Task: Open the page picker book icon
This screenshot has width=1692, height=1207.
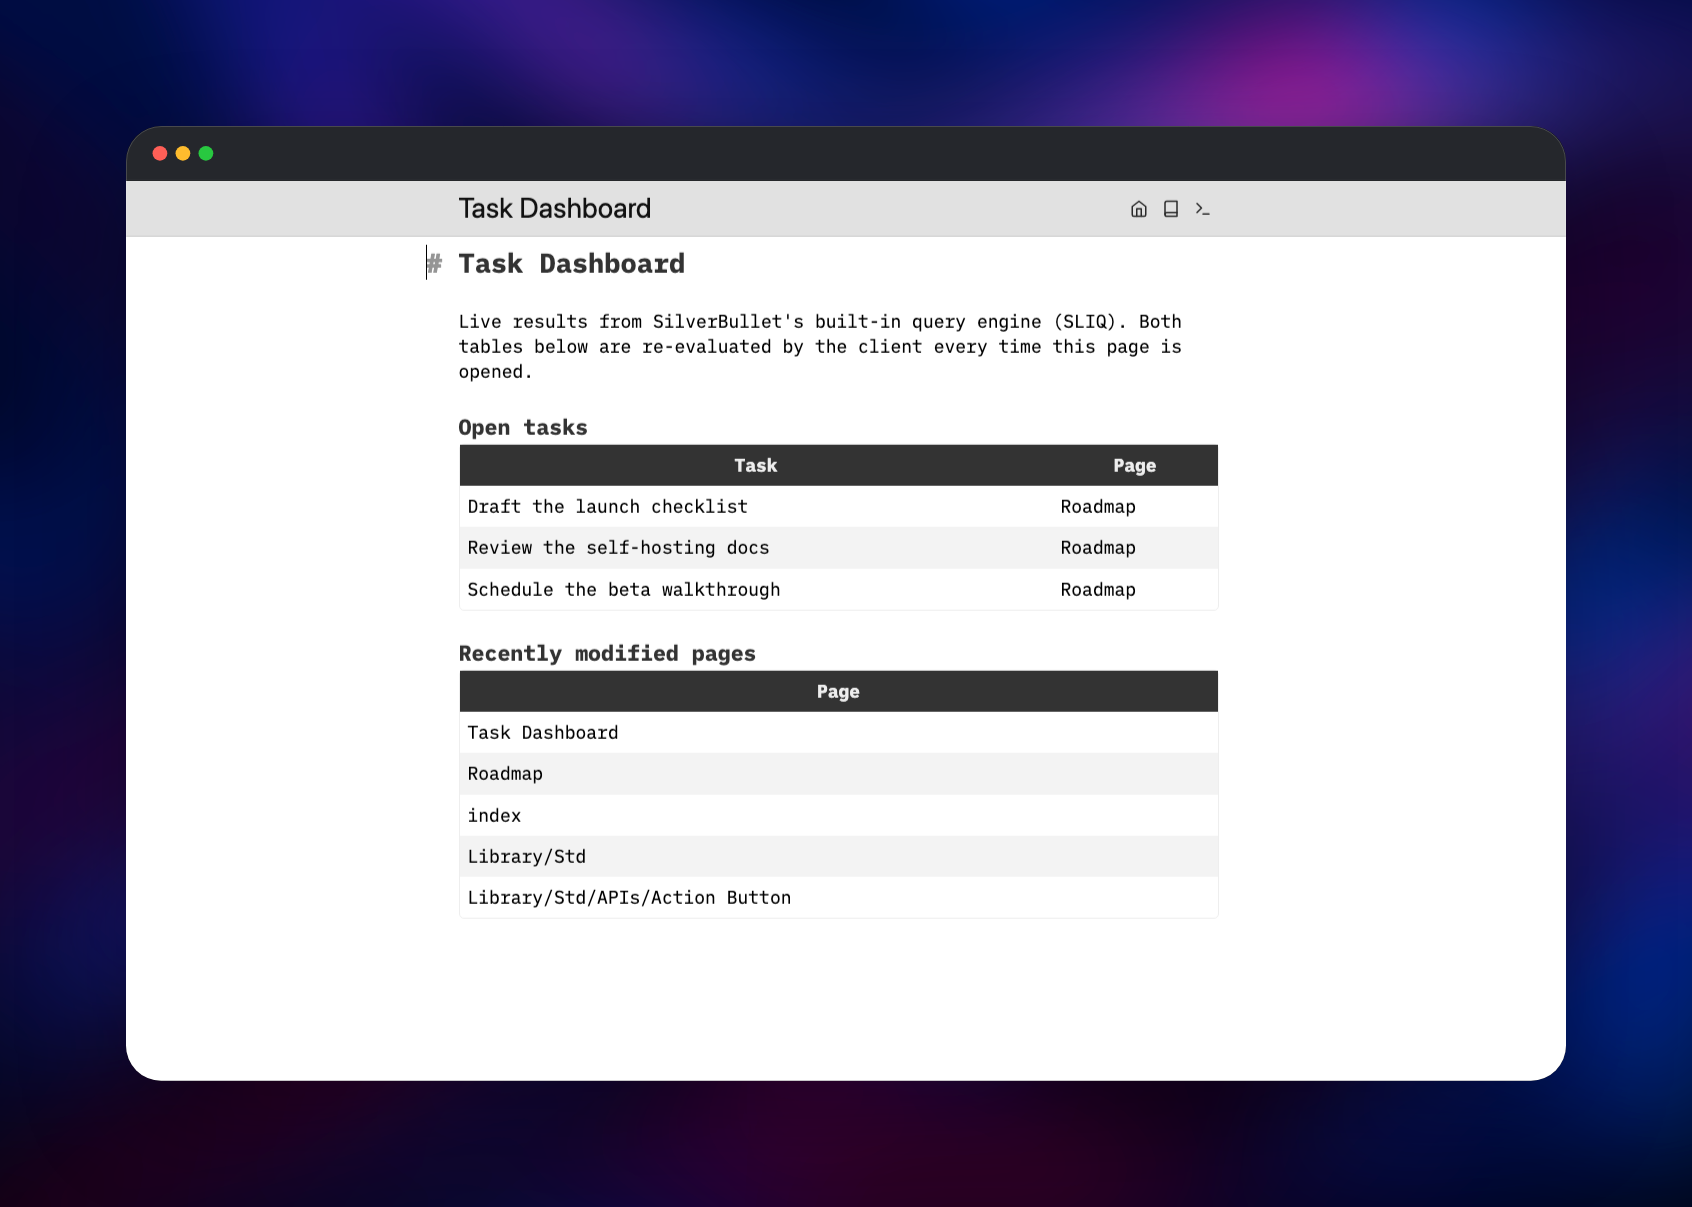Action: 1170,209
